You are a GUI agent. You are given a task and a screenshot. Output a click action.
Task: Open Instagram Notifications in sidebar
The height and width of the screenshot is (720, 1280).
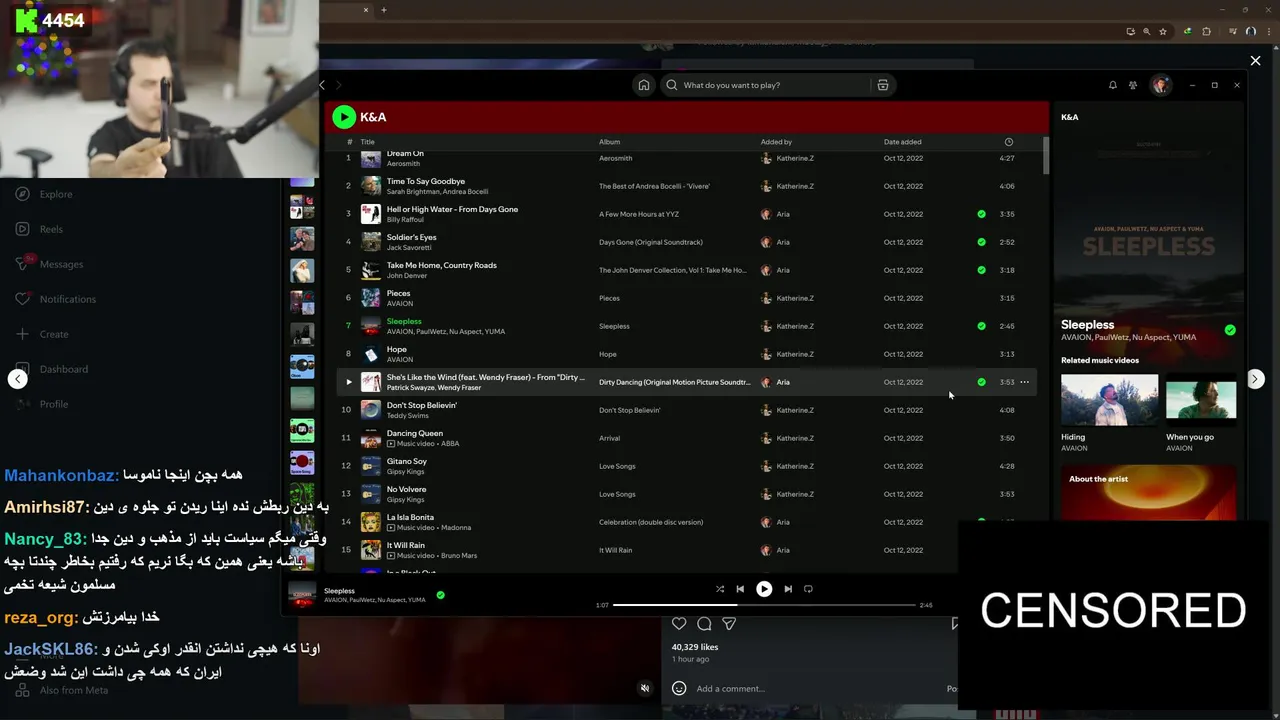click(x=56, y=299)
